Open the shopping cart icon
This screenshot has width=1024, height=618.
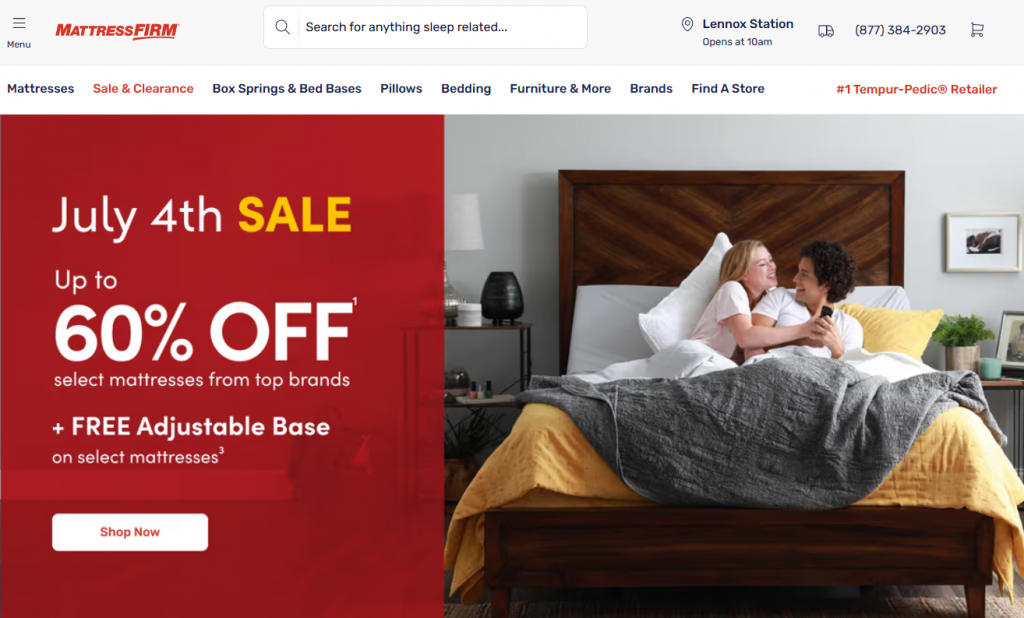click(977, 29)
